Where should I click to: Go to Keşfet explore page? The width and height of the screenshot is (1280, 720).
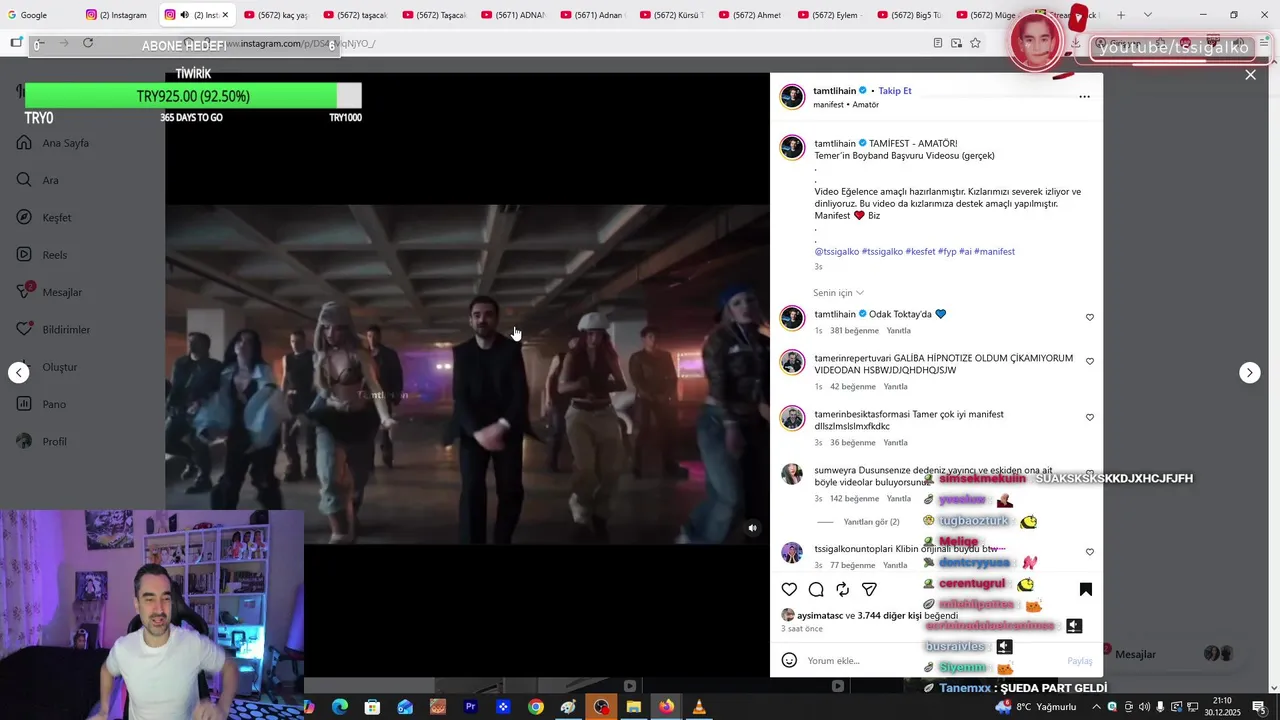pyautogui.click(x=44, y=218)
